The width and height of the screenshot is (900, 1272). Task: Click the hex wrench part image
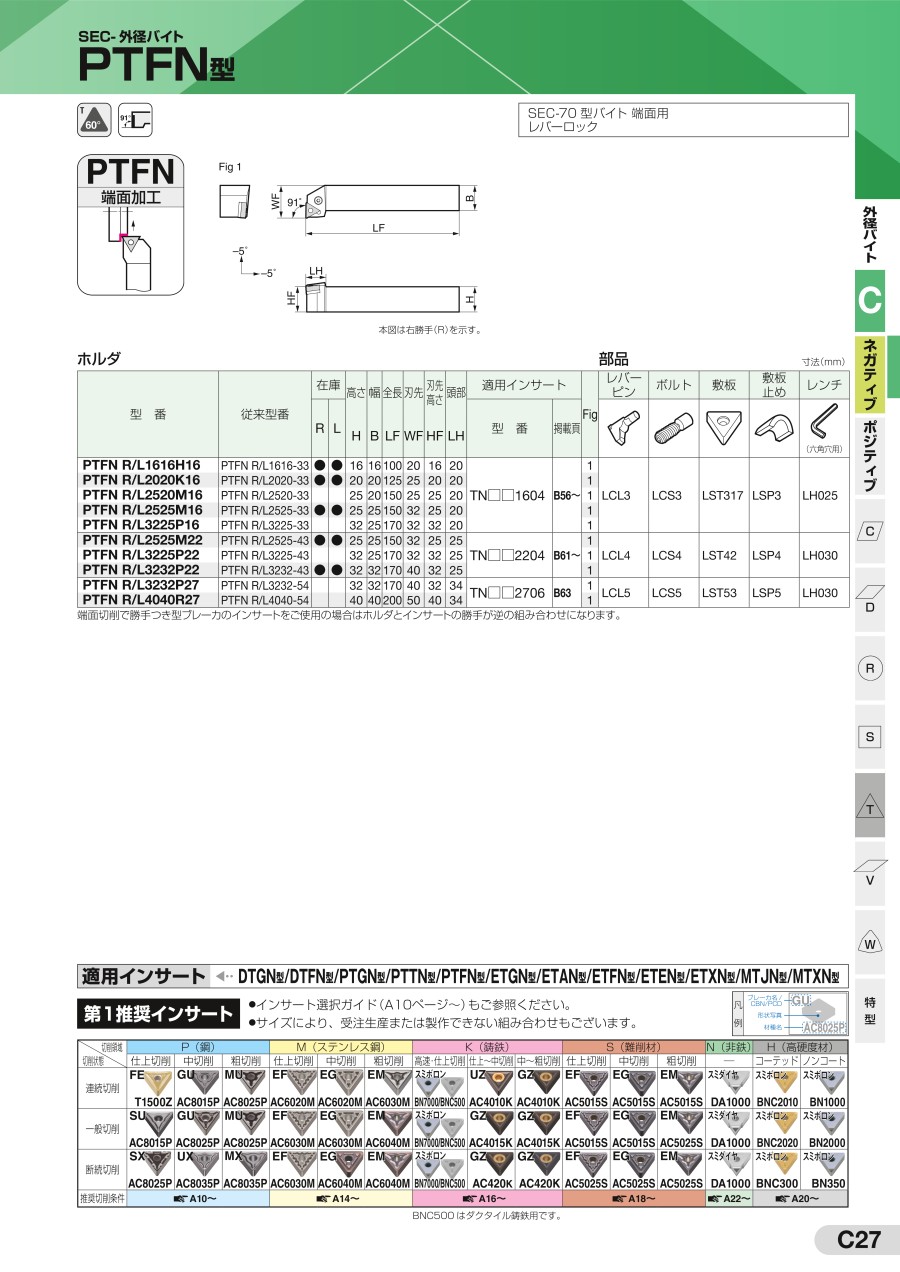(x=823, y=424)
